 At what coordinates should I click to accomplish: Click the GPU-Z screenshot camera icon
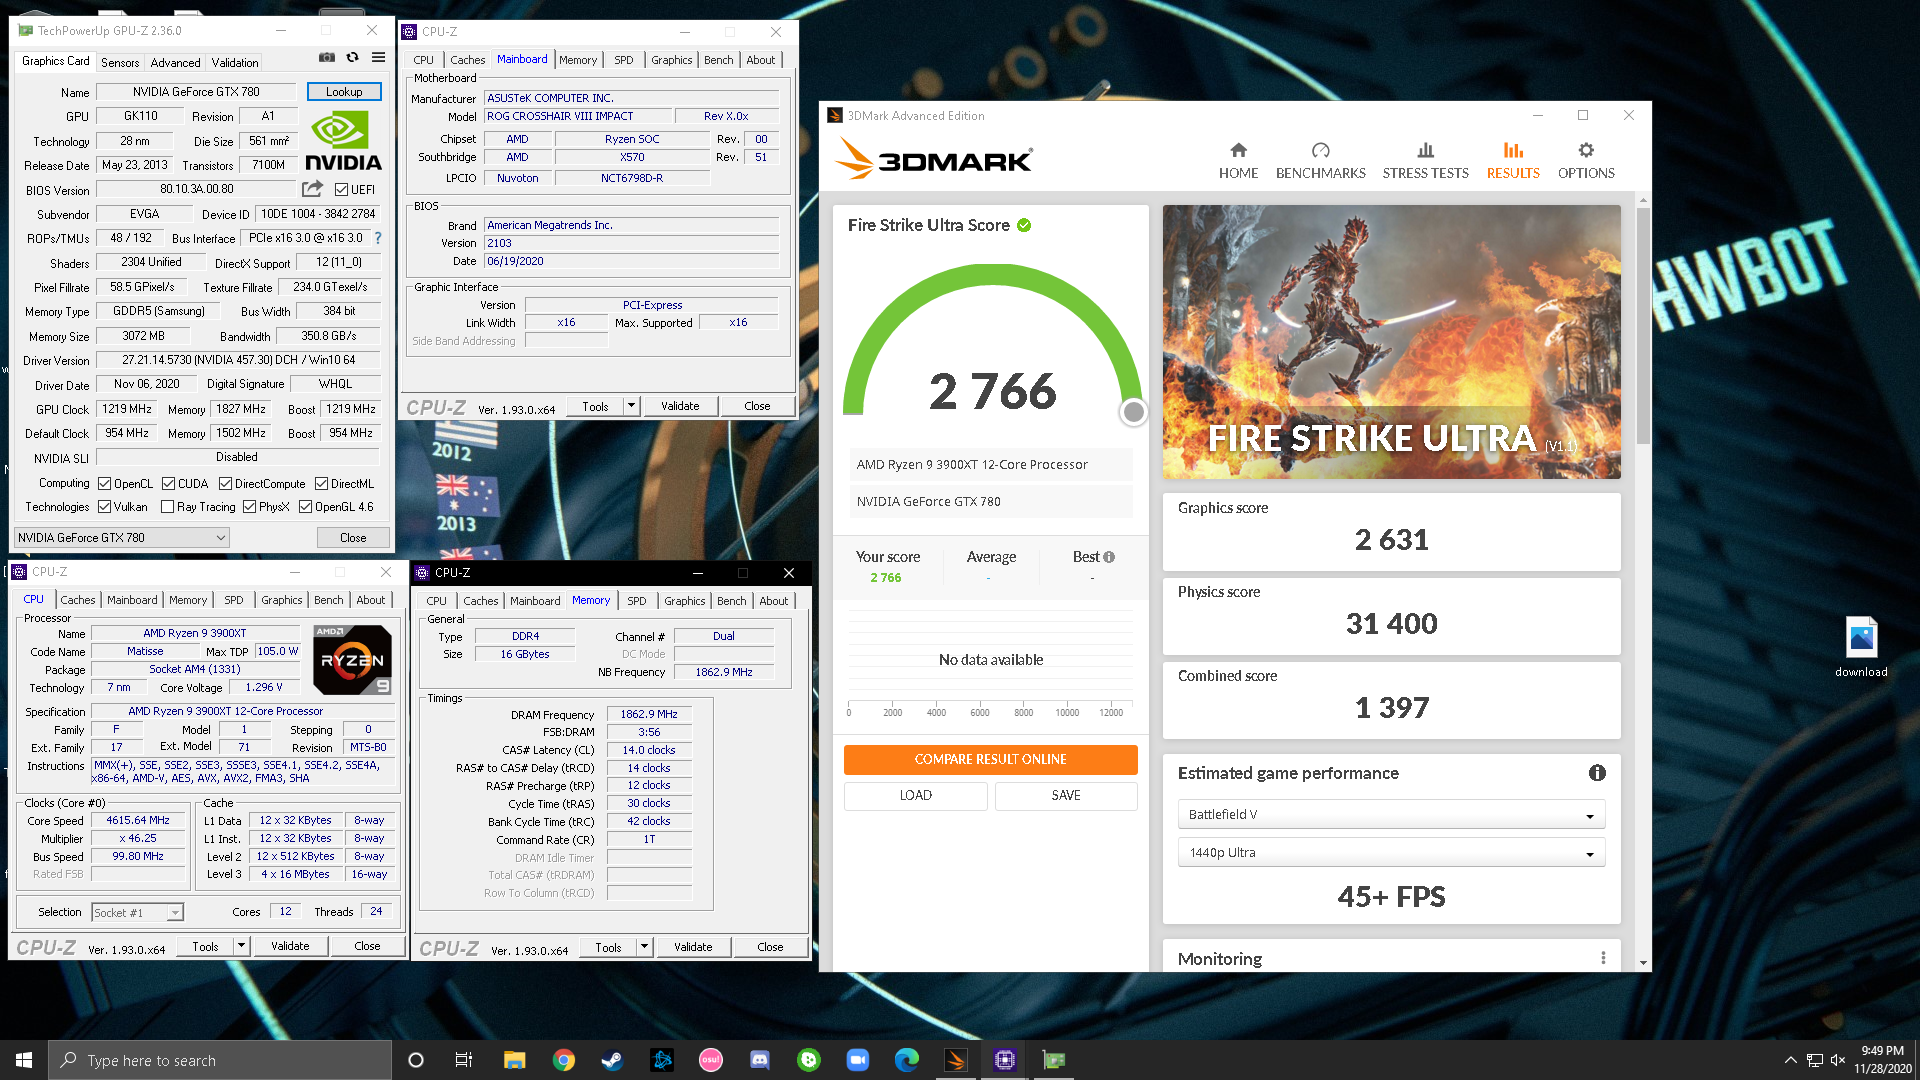(327, 58)
